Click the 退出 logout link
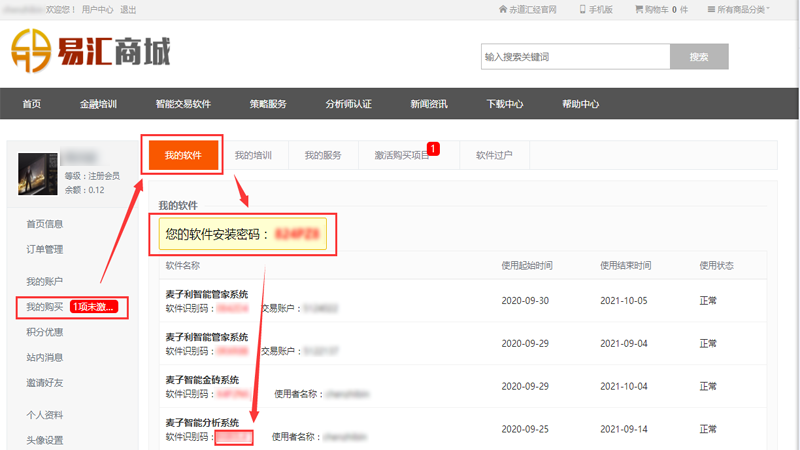800x450 pixels. pos(128,10)
